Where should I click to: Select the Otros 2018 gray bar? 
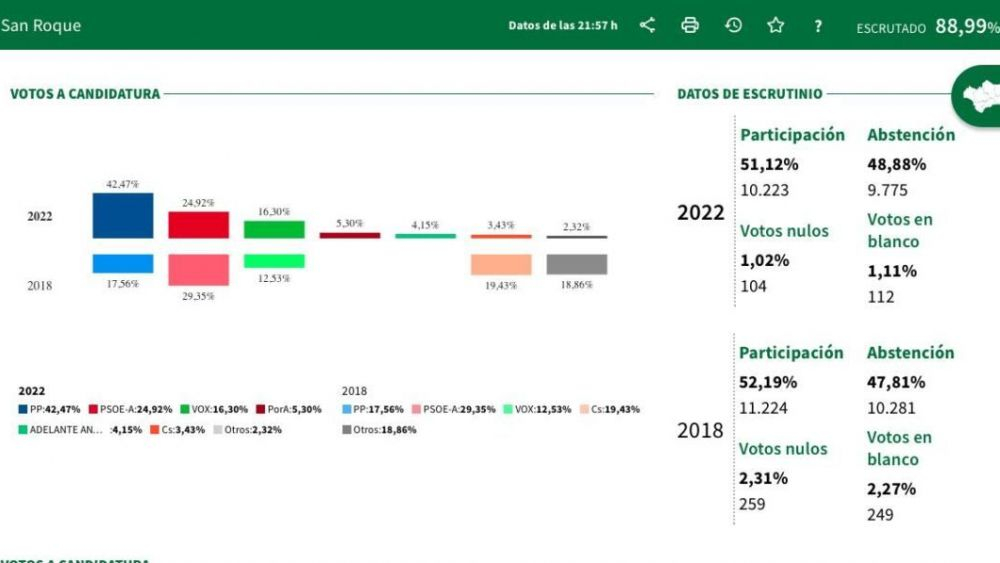tap(577, 265)
